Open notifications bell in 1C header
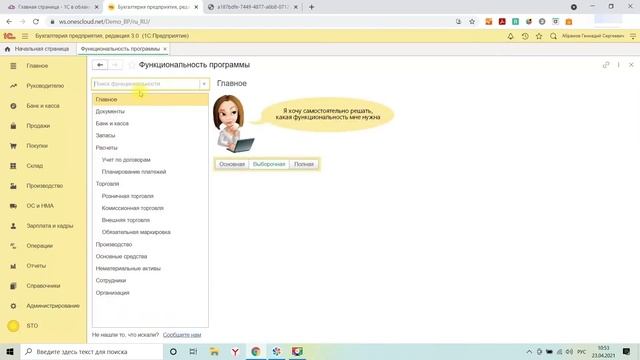The image size is (640, 360). 510,36
